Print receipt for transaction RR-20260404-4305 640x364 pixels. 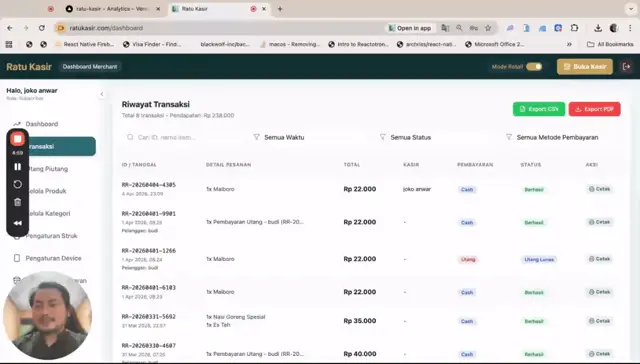[600, 189]
